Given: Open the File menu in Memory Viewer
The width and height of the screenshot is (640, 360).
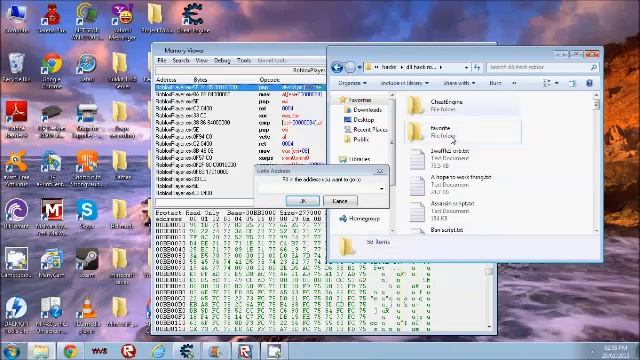Looking at the screenshot, I should (x=162, y=60).
